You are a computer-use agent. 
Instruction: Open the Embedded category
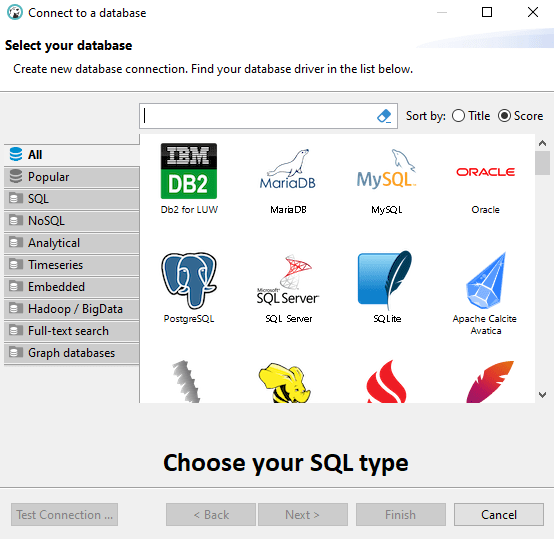pyautogui.click(x=72, y=286)
